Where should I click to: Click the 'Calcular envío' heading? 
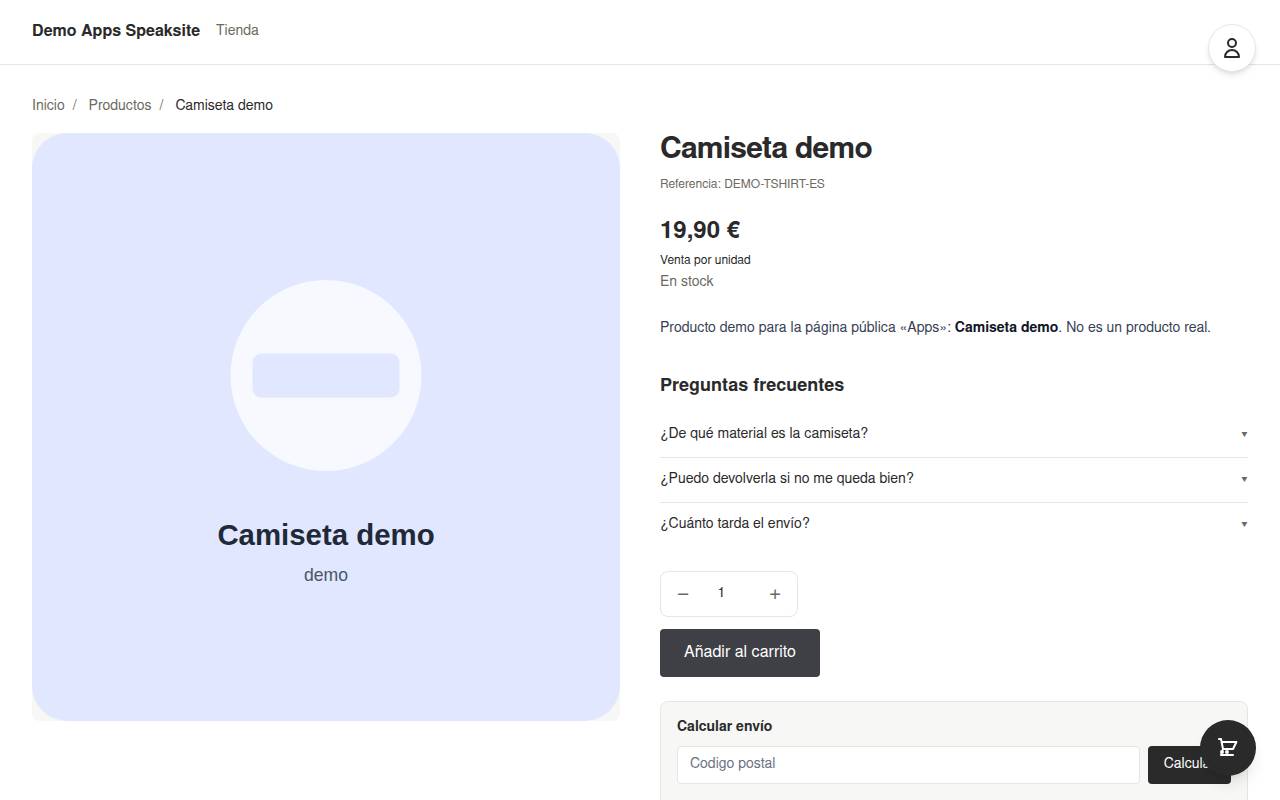point(725,726)
